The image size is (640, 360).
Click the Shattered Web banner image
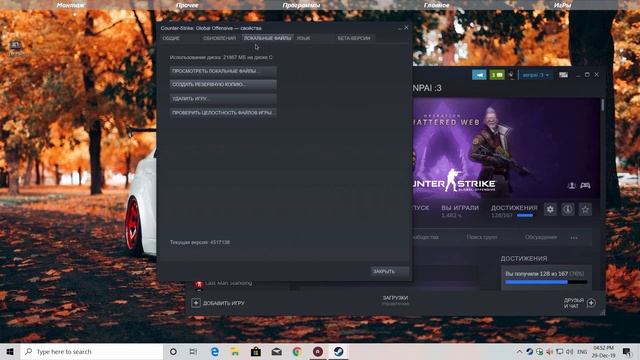[506, 148]
